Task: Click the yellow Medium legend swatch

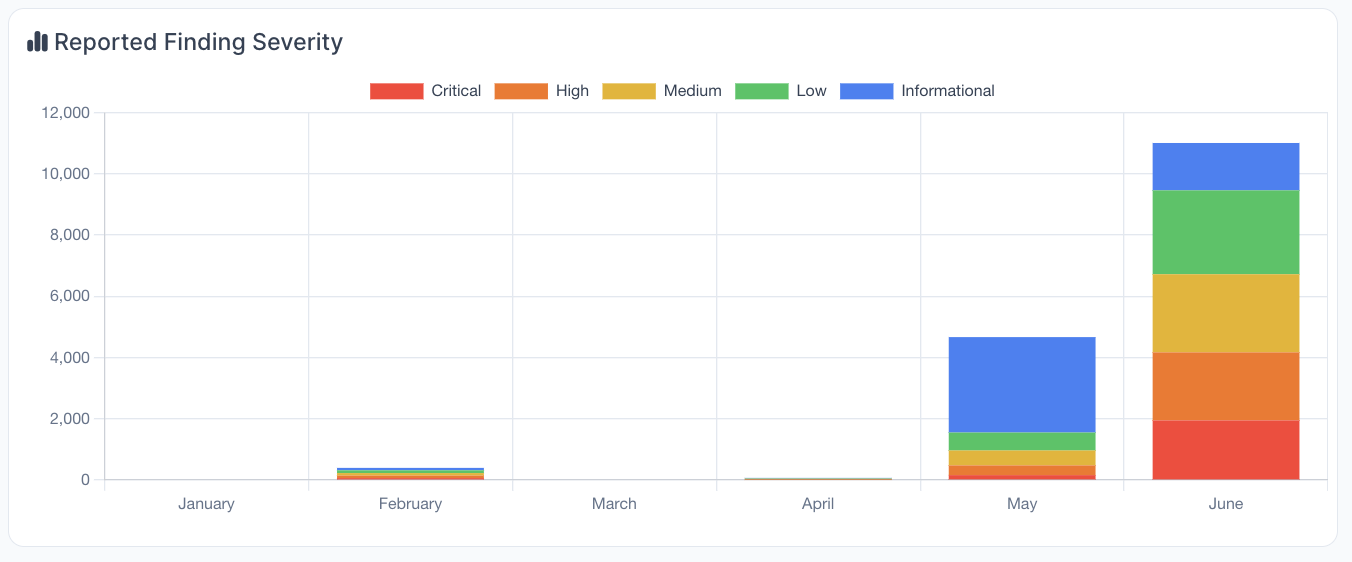Action: click(x=629, y=91)
